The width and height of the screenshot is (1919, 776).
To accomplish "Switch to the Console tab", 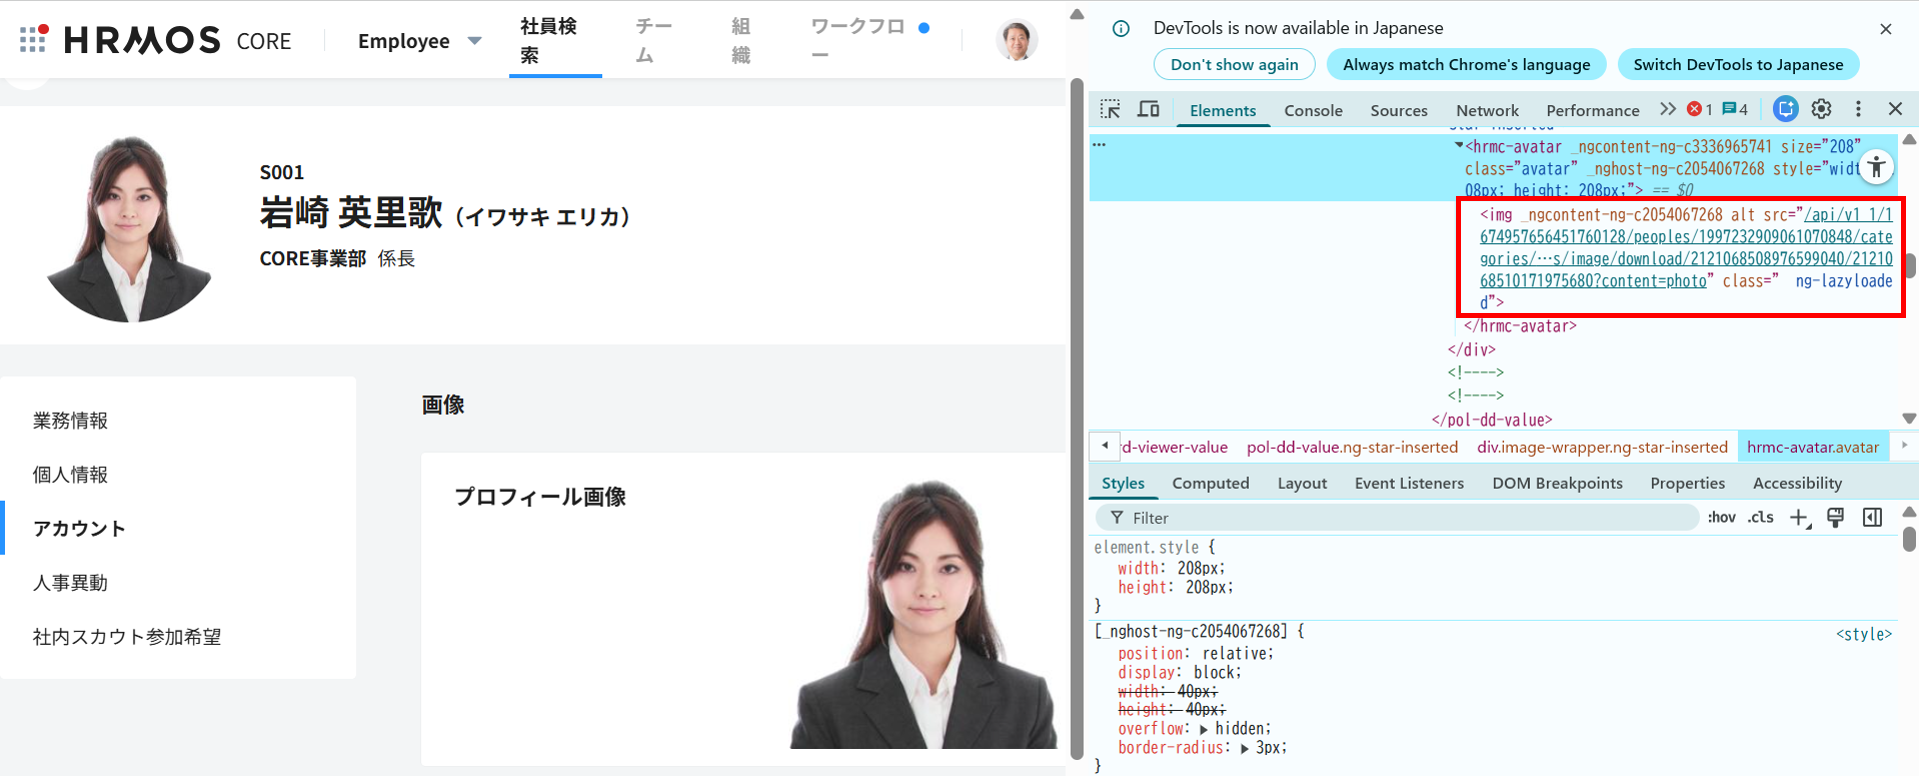I will click(x=1313, y=110).
